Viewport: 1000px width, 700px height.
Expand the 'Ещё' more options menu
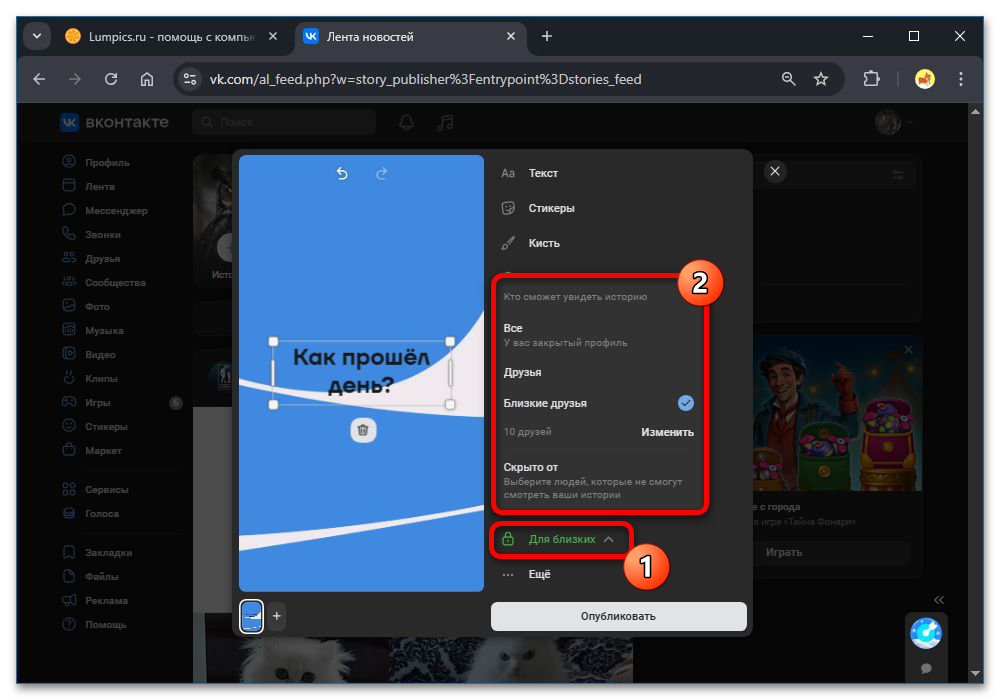tap(539, 574)
